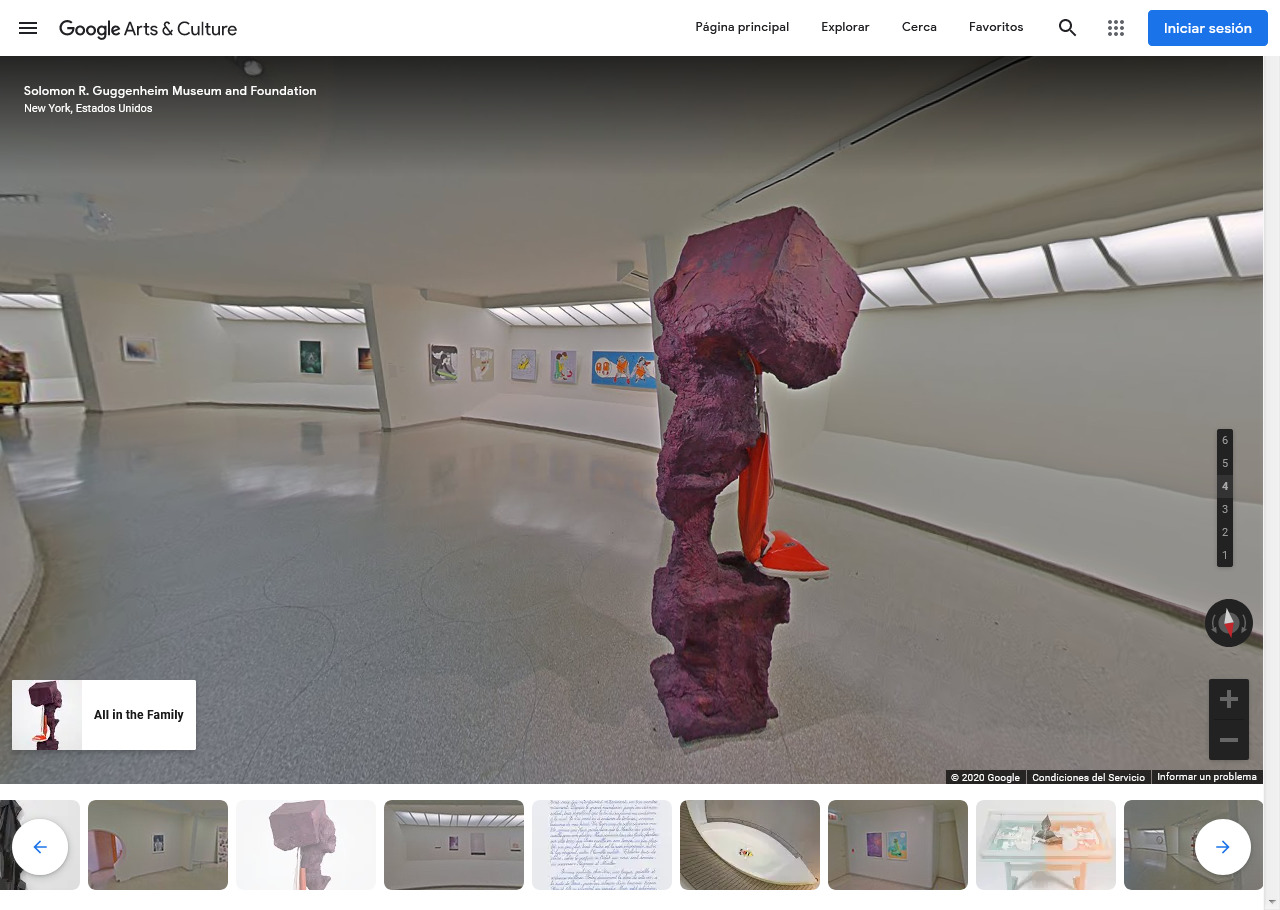Click the © 2020 Google copyright text
Viewport: 1280px width, 910px height.
point(985,777)
